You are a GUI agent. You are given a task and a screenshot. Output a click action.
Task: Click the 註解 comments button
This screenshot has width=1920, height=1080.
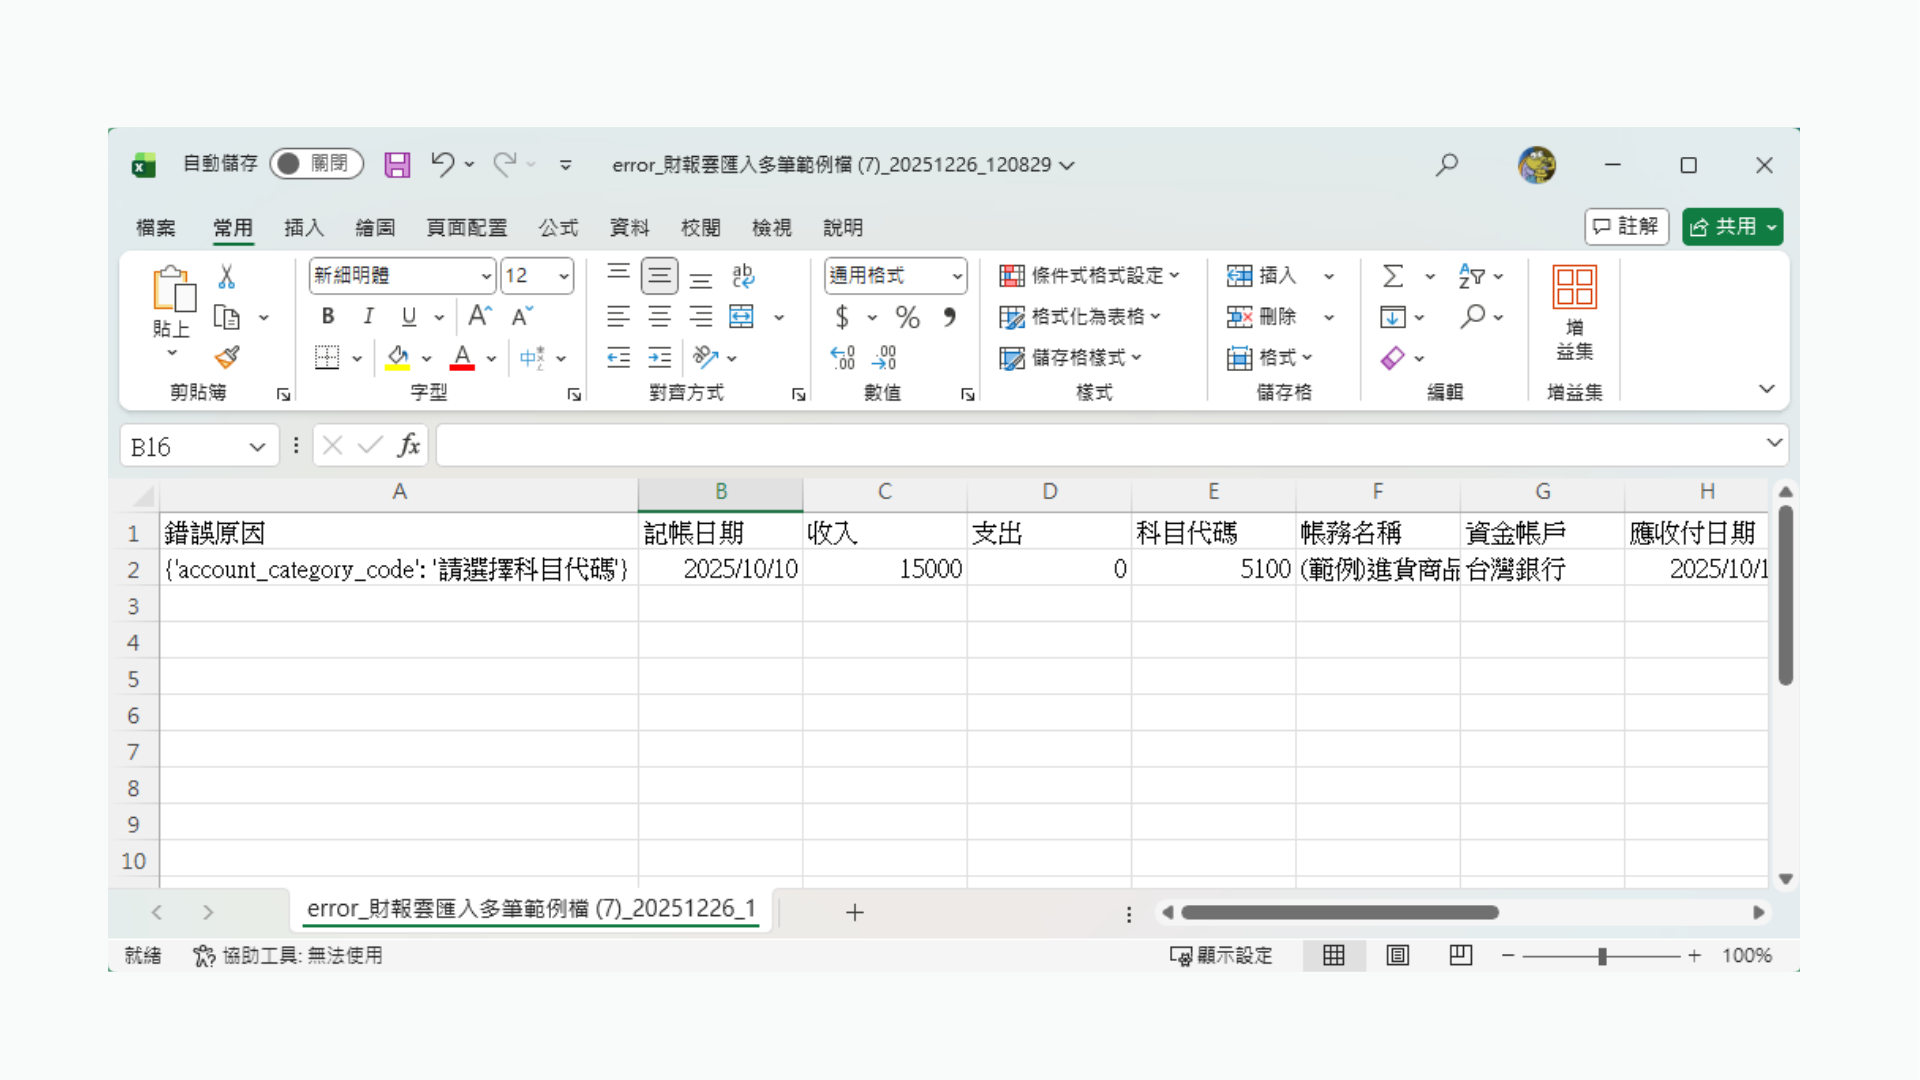pos(1626,227)
